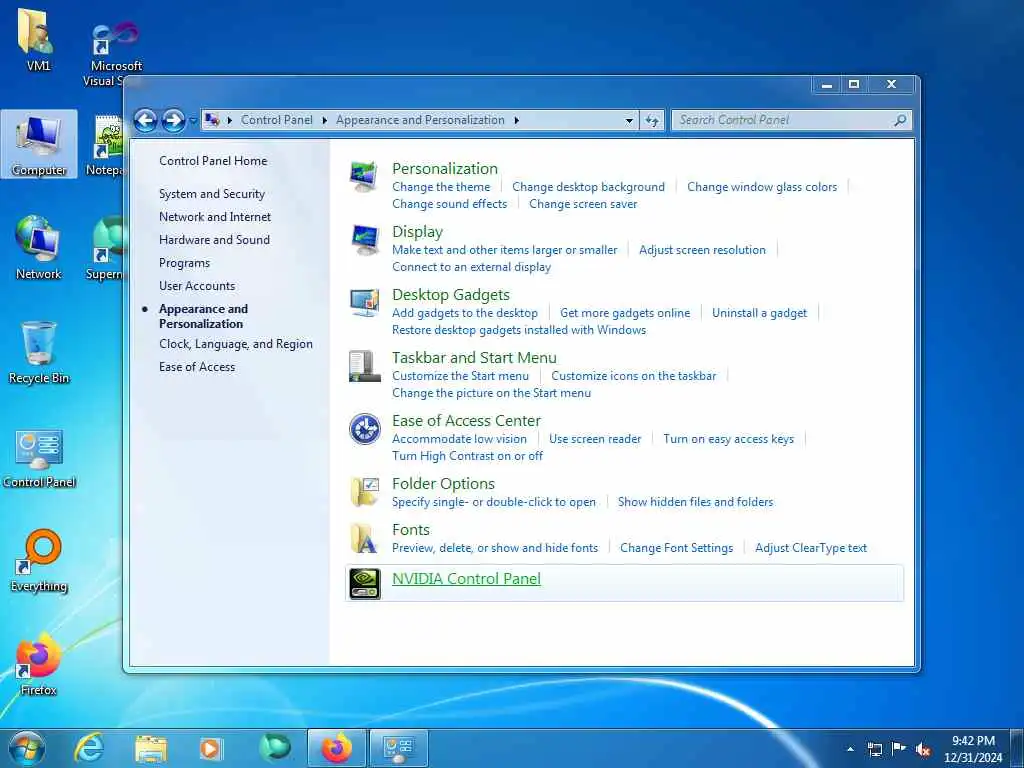Open the Programs category

point(184,263)
